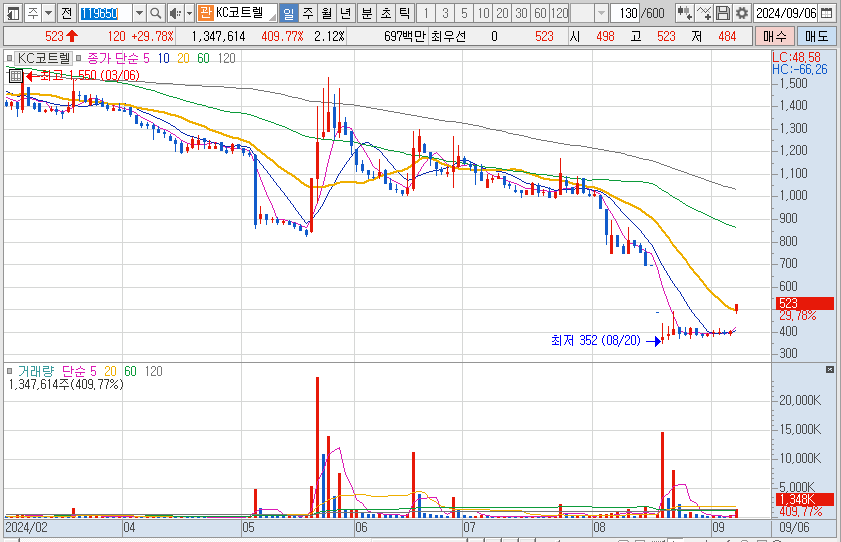This screenshot has width=841, height=542.
Task: Click the orange 관 watchlist badge
Action: 205,13
